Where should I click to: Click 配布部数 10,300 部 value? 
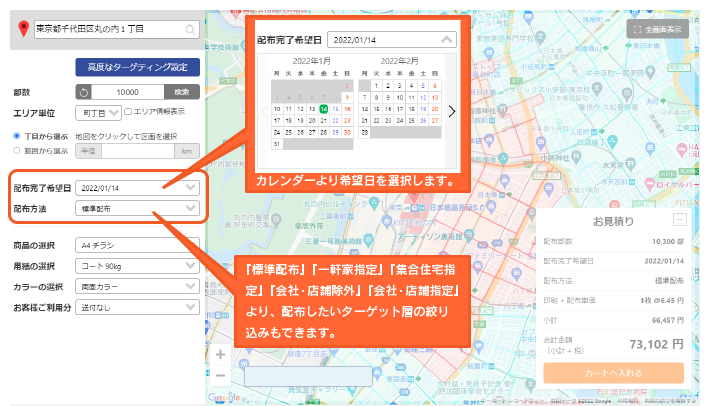[668, 241]
